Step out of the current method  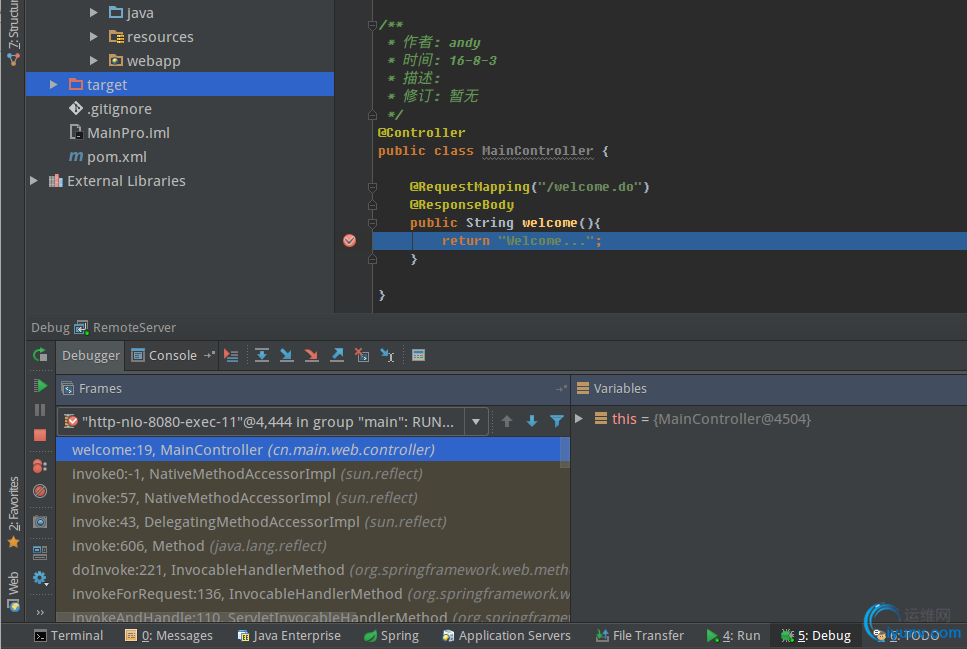coord(337,355)
